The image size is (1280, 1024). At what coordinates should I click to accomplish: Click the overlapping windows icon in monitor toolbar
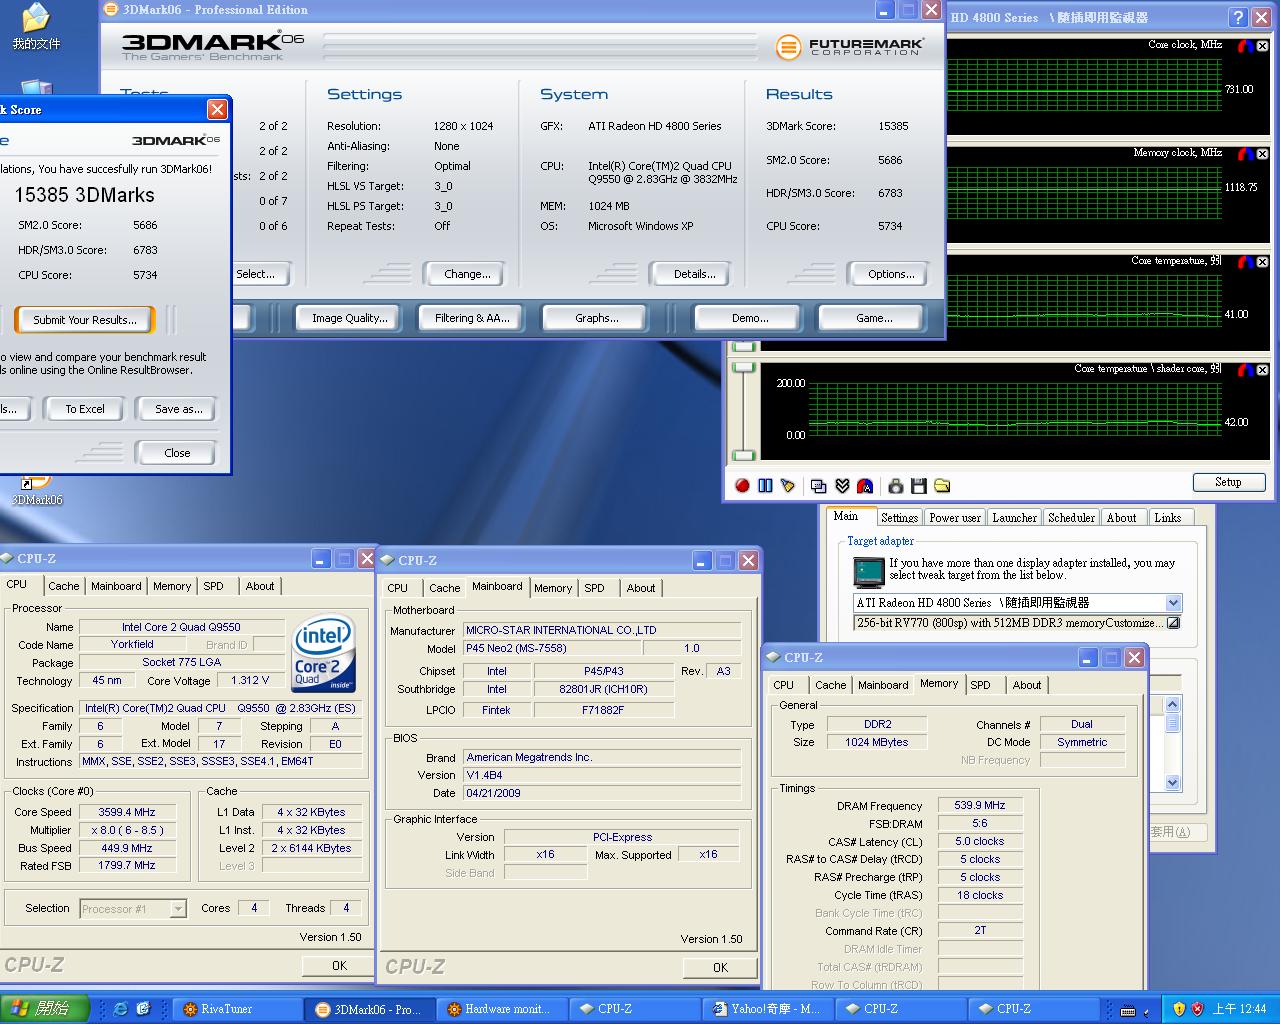819,486
